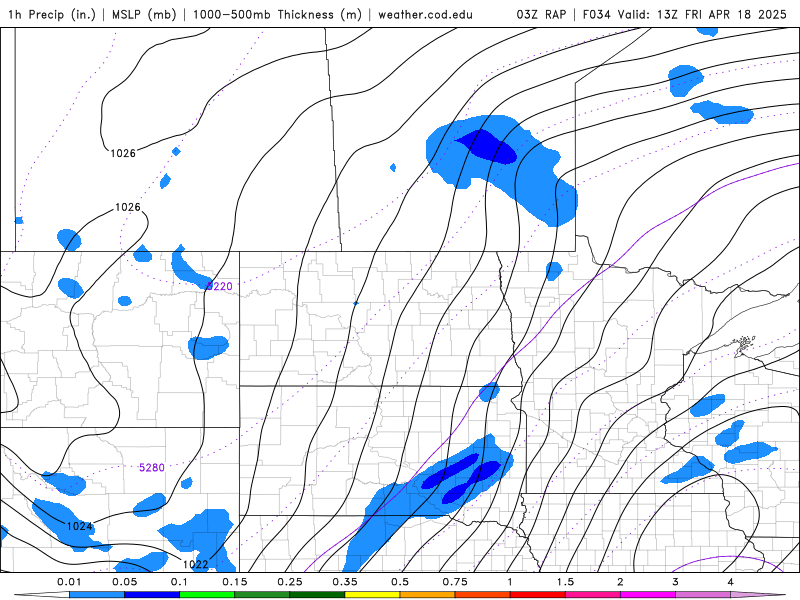This screenshot has height=600, width=800.
Task: Click the orange 0.5 legend color
Action: coord(428,595)
